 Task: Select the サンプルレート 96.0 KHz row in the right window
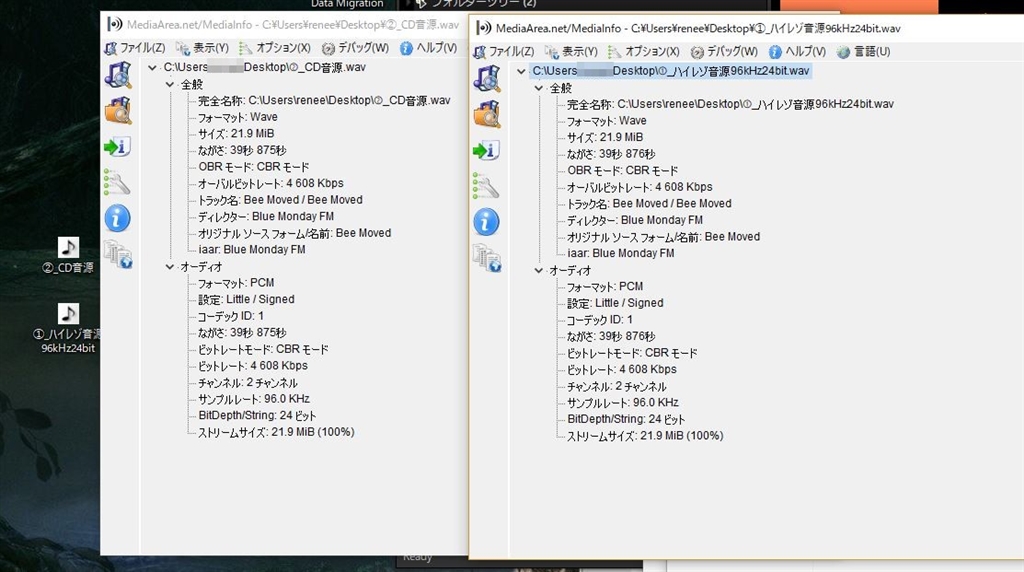coord(623,403)
